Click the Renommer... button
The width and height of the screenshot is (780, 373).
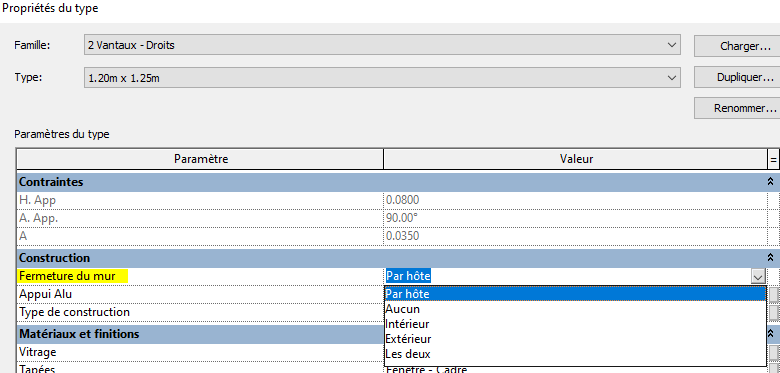pyautogui.click(x=738, y=108)
